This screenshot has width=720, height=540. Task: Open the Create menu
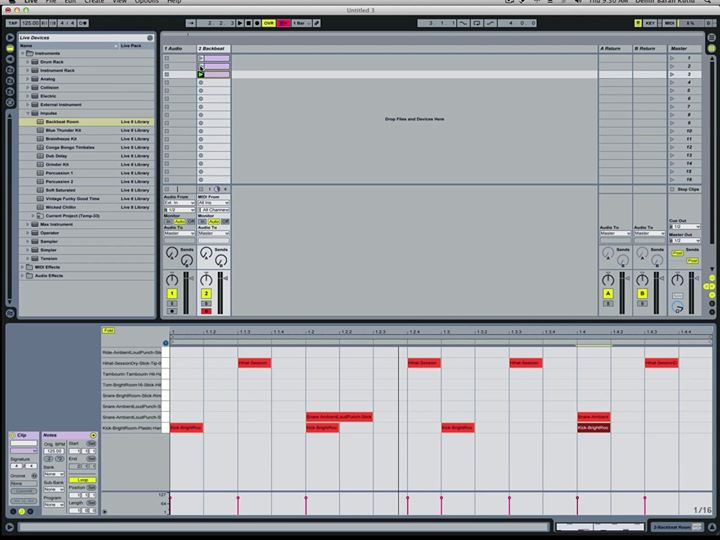(94, 1)
